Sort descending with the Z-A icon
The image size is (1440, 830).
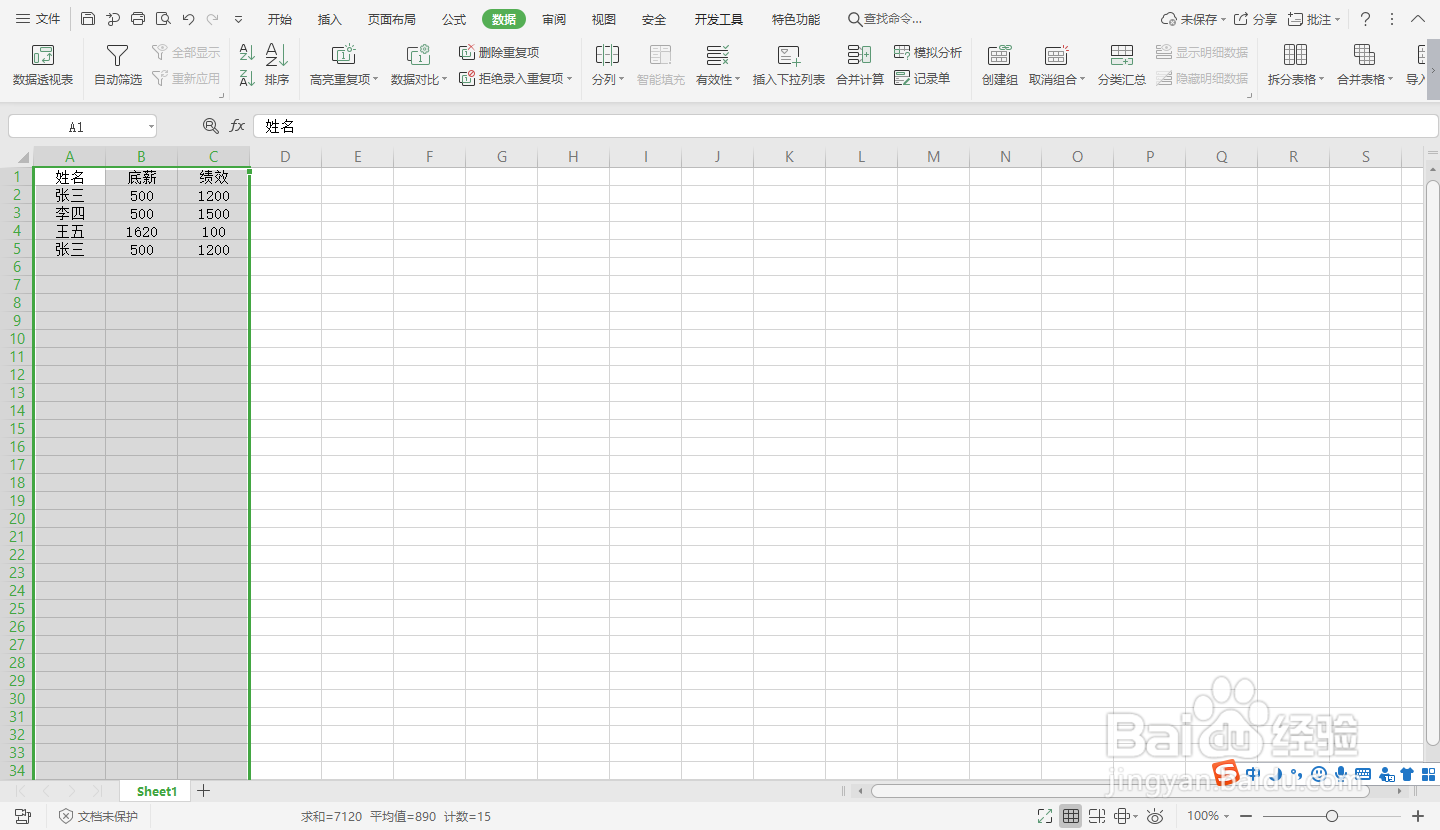(x=247, y=78)
